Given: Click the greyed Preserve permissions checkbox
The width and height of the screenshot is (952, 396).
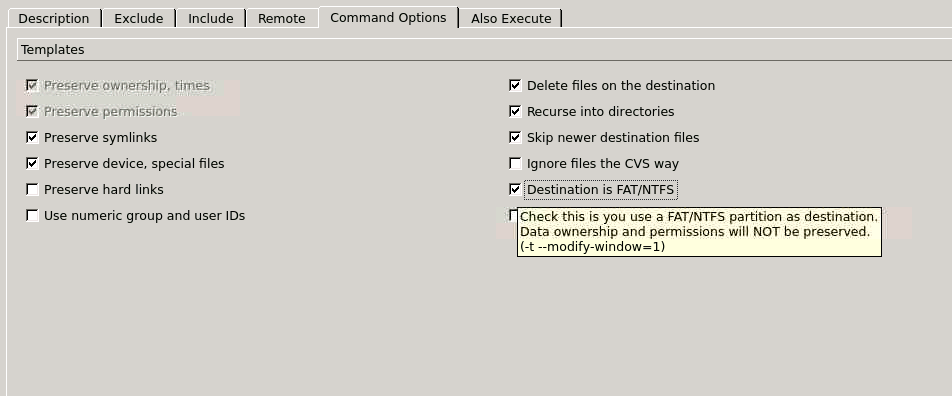Looking at the screenshot, I should (x=32, y=112).
